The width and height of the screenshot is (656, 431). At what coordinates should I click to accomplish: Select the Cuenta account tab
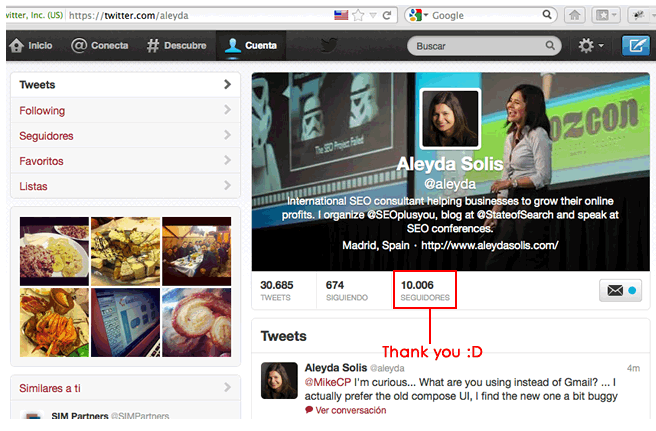251,46
